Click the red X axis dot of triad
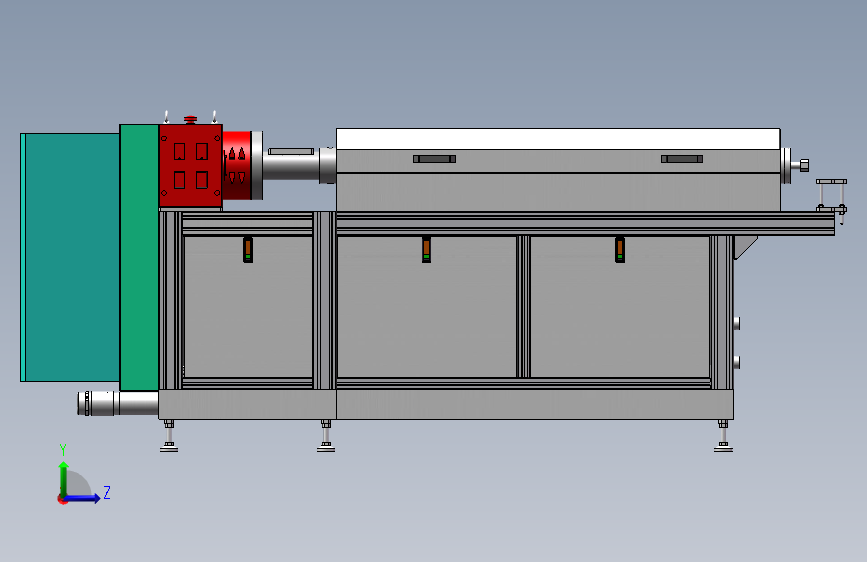Screen dimensions: 867x562 [62, 499]
